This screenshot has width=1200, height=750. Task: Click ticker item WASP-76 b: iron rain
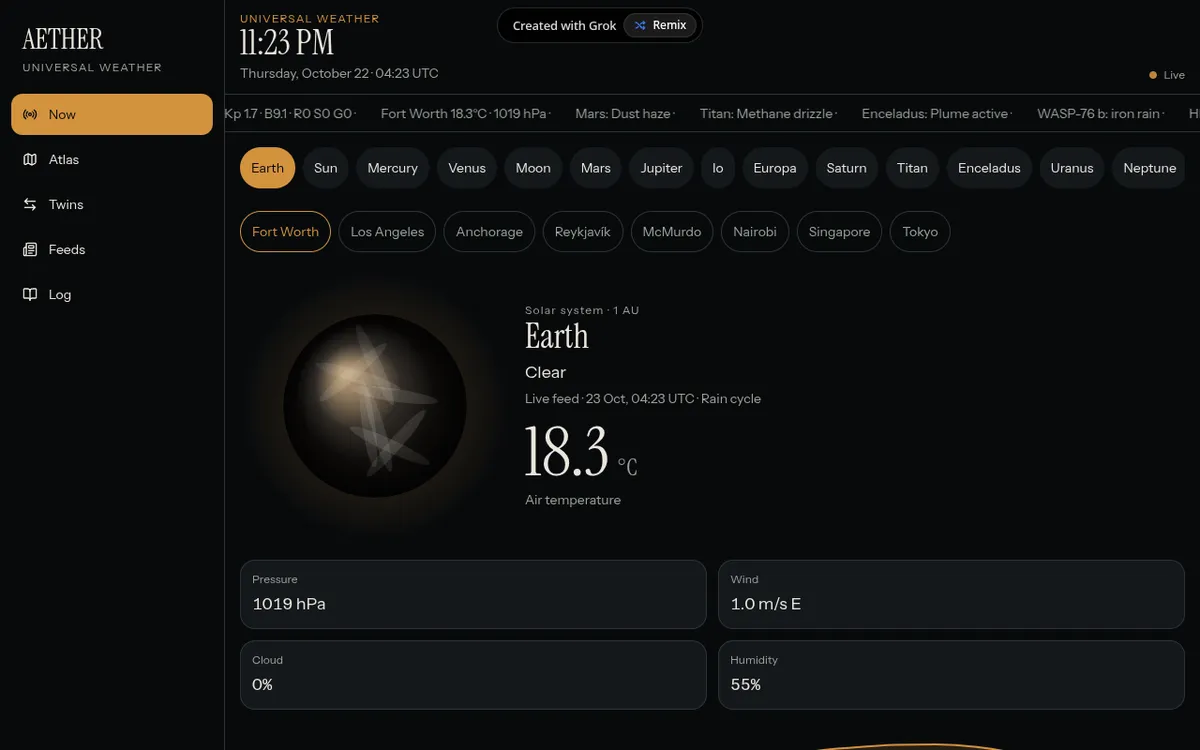(x=1099, y=114)
